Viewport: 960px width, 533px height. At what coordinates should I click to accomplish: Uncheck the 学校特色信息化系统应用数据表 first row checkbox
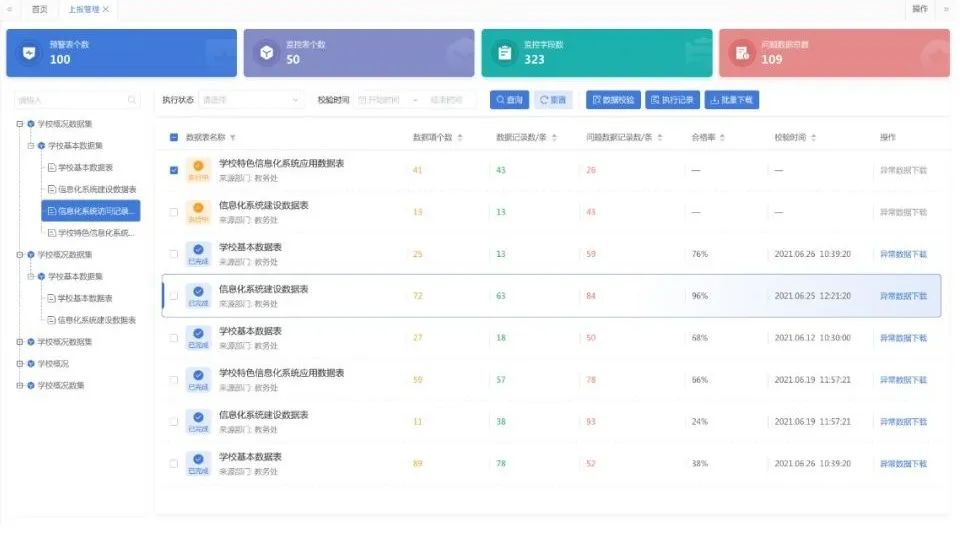point(174,170)
